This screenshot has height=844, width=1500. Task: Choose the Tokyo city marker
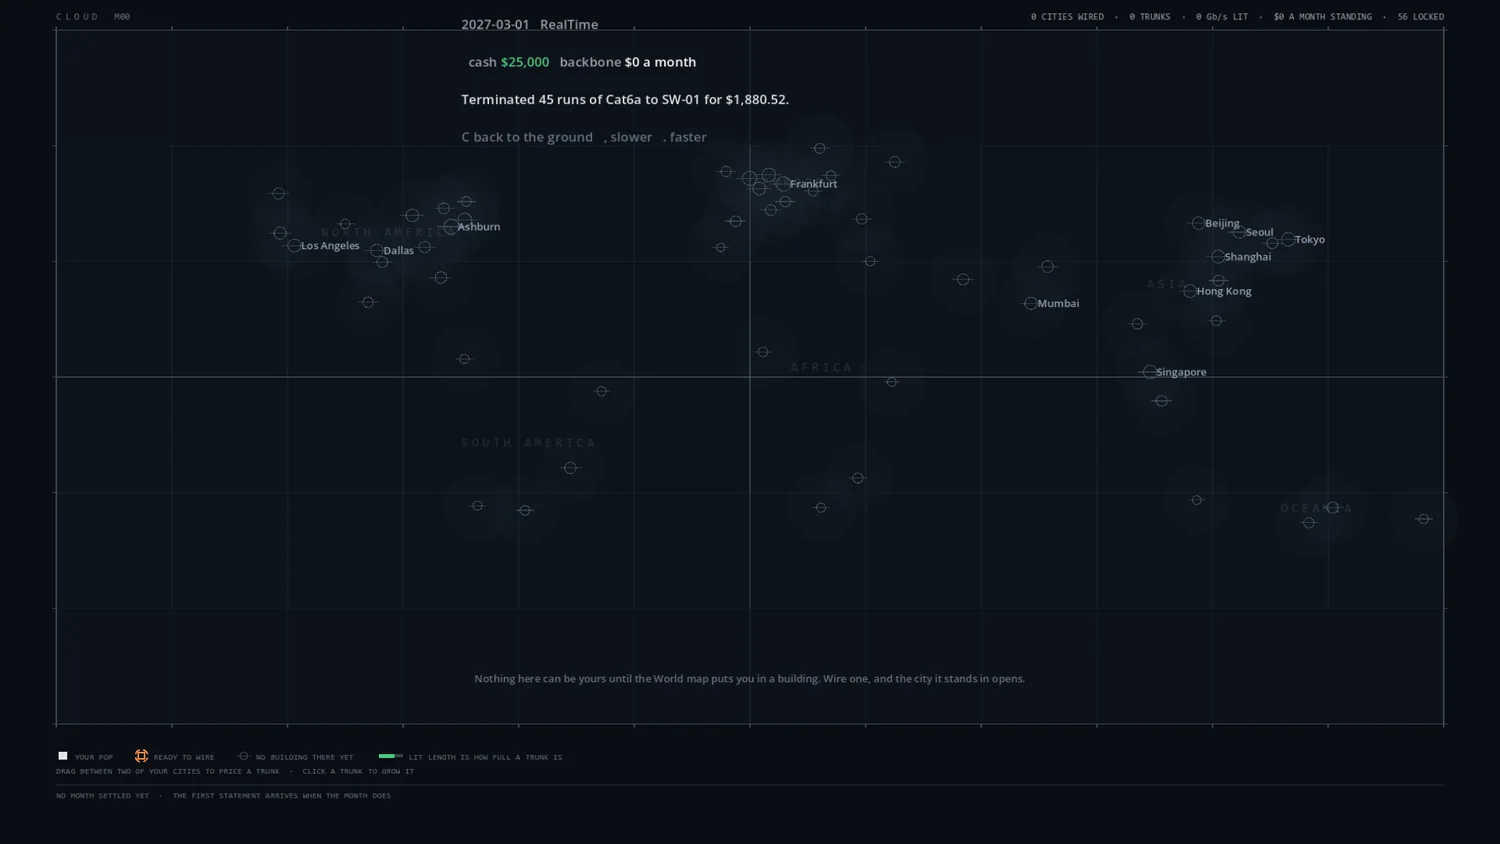click(1288, 240)
